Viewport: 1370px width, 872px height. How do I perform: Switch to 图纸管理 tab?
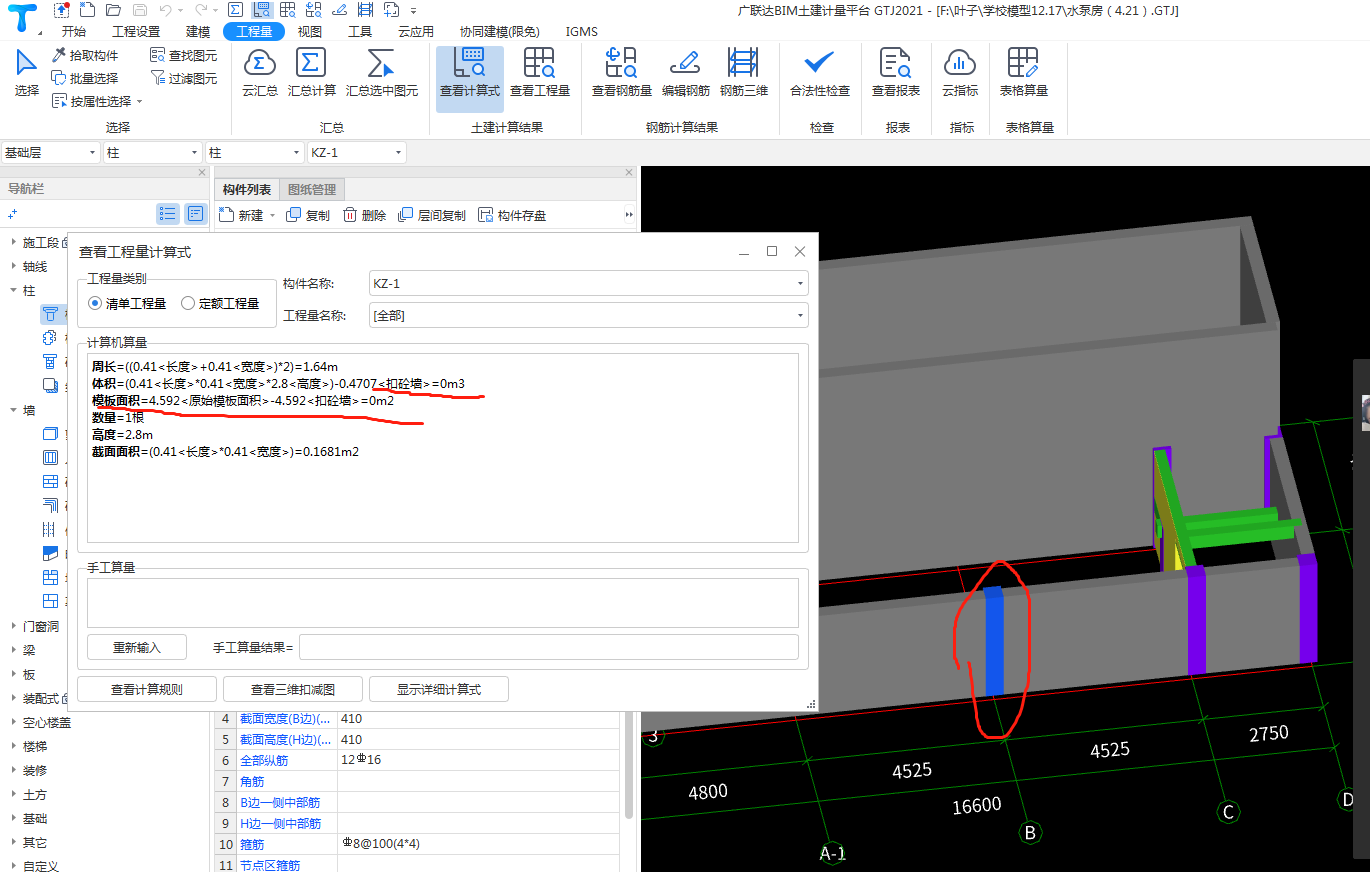312,189
